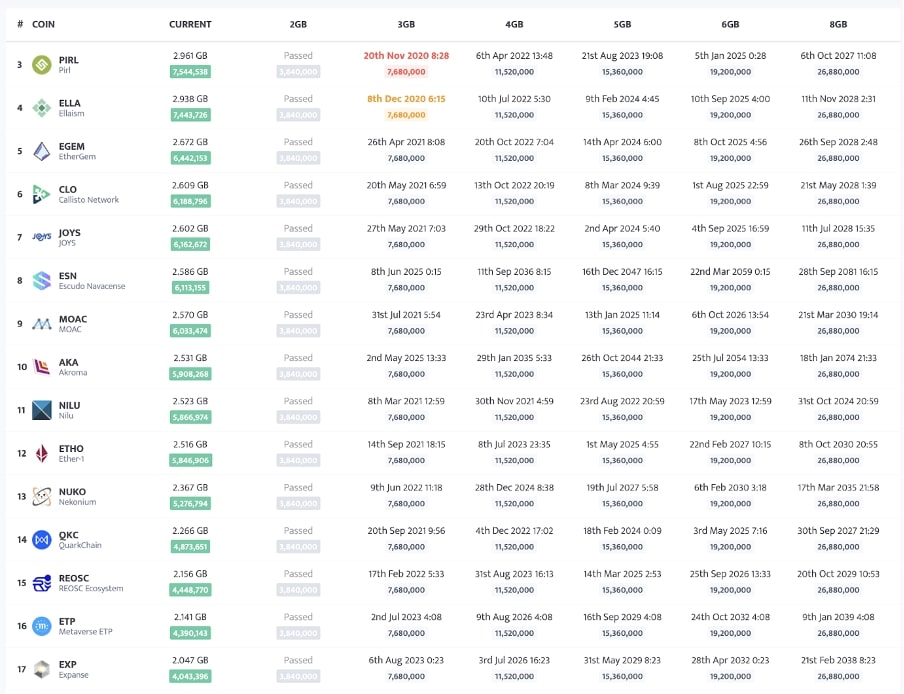Select the 5,276,794 block badge
This screenshot has height=694, width=904.
pyautogui.click(x=190, y=504)
